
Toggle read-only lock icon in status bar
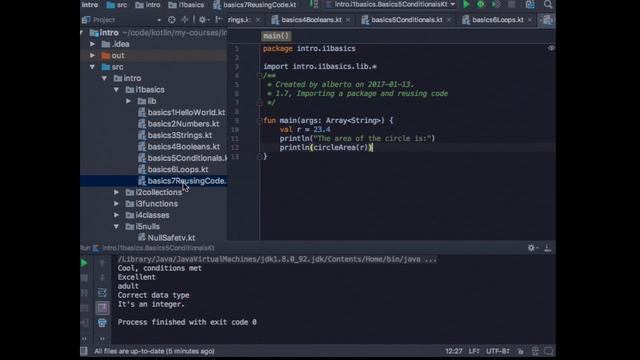(x=520, y=351)
